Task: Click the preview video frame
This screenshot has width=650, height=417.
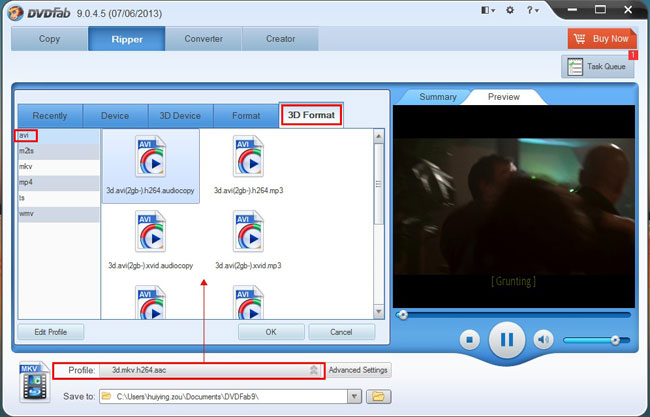Action: tap(514, 206)
